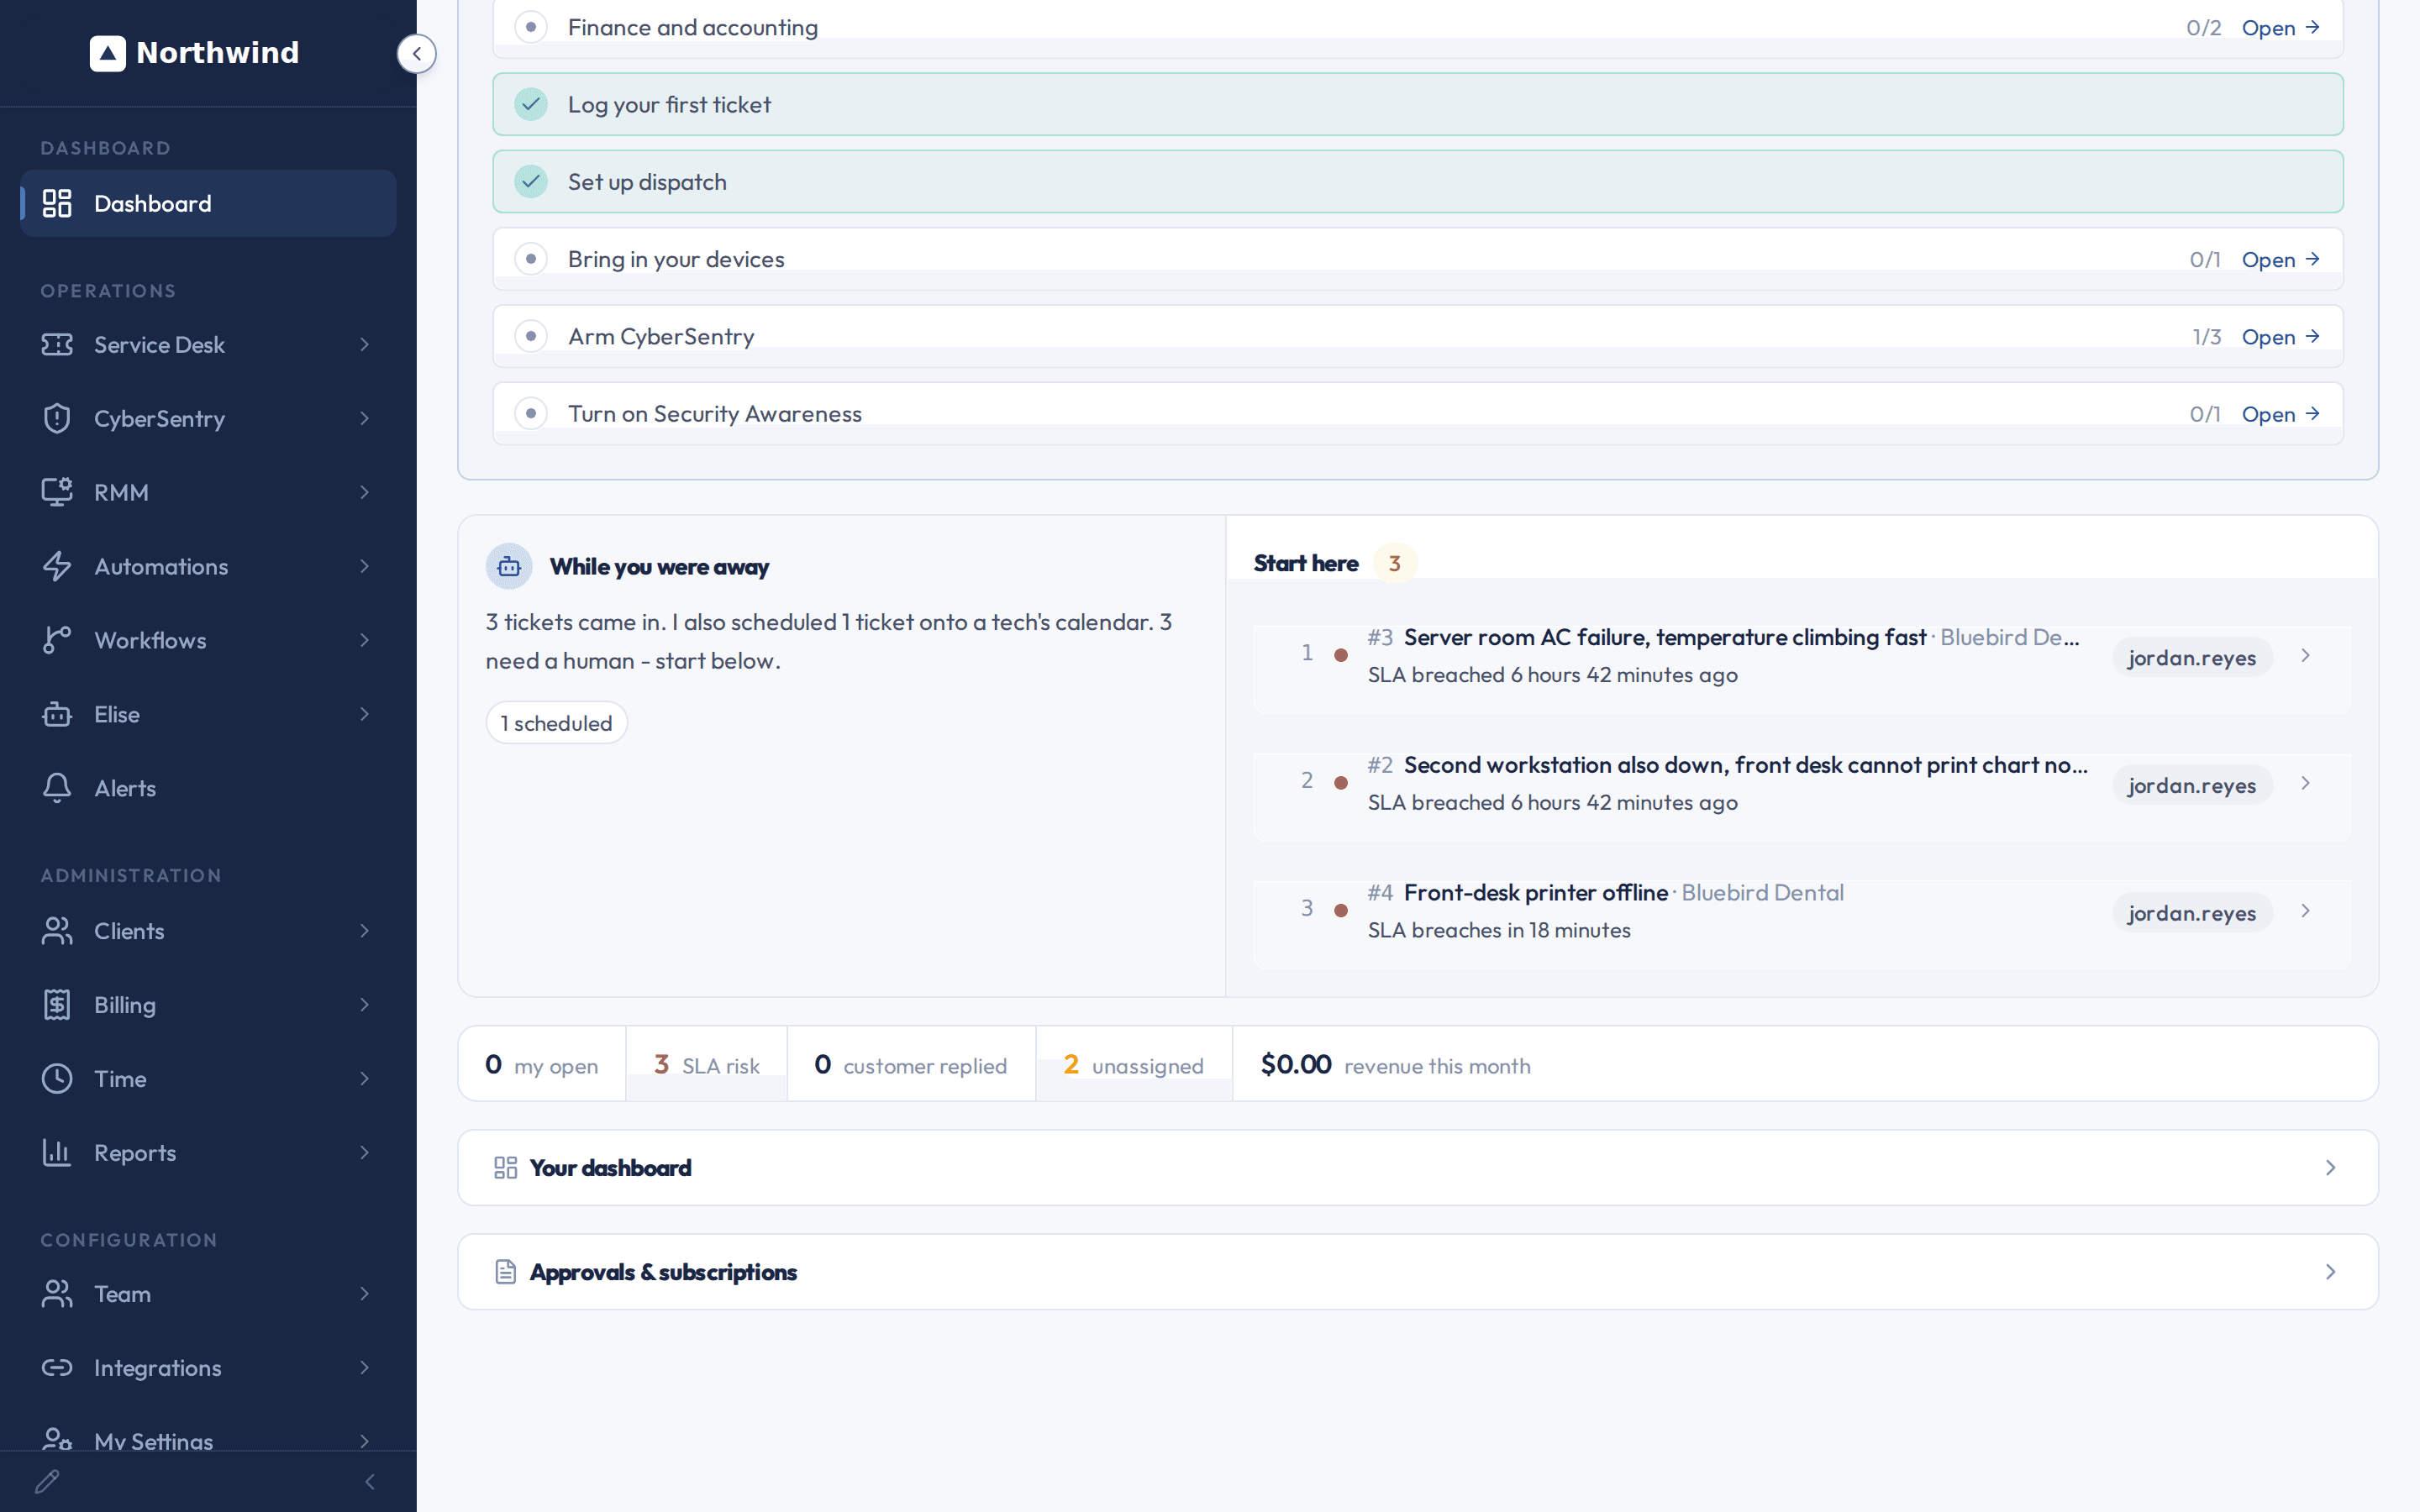
Task: Click the Dashboard grid icon in the sidebar
Action: pos(57,203)
